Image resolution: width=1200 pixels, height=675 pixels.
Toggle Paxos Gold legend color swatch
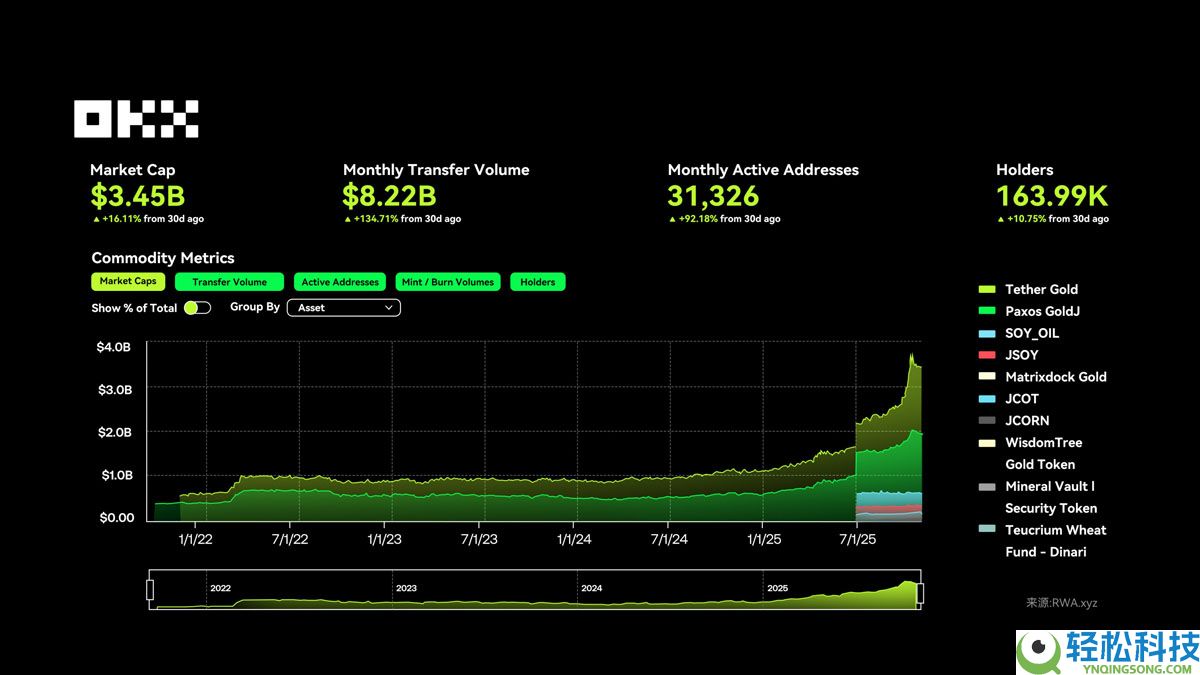tap(987, 312)
